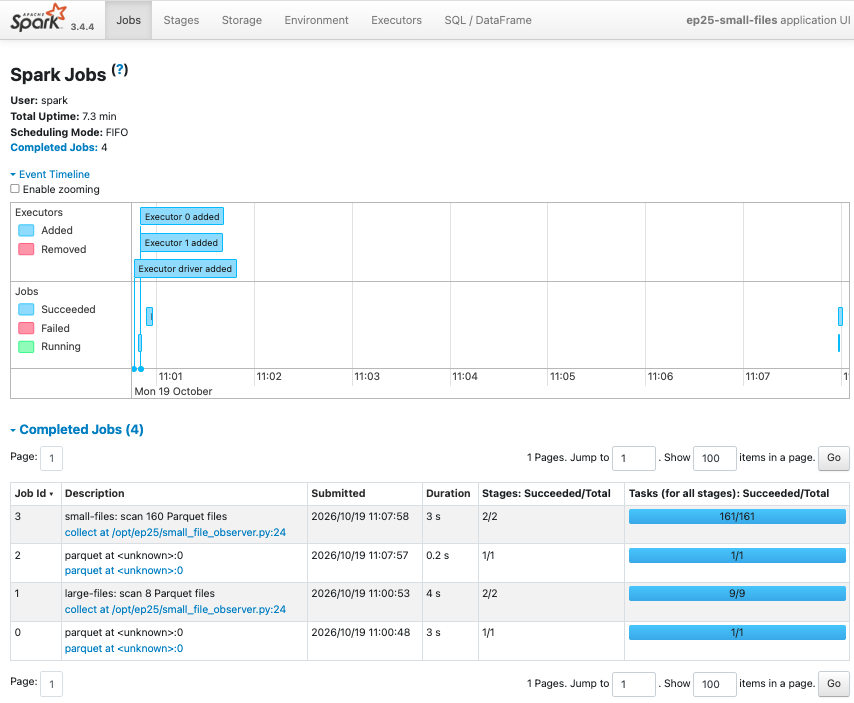Open collect link for large-files job 1

pyautogui.click(x=175, y=609)
